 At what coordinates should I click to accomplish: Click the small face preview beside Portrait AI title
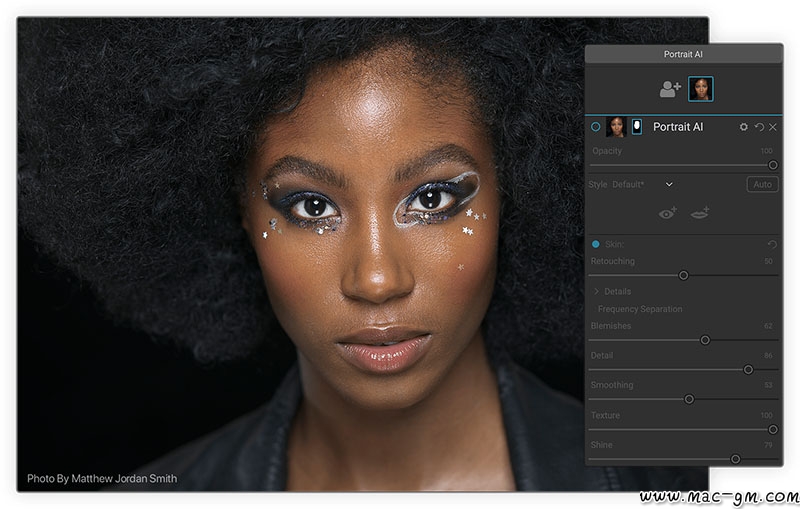click(616, 126)
